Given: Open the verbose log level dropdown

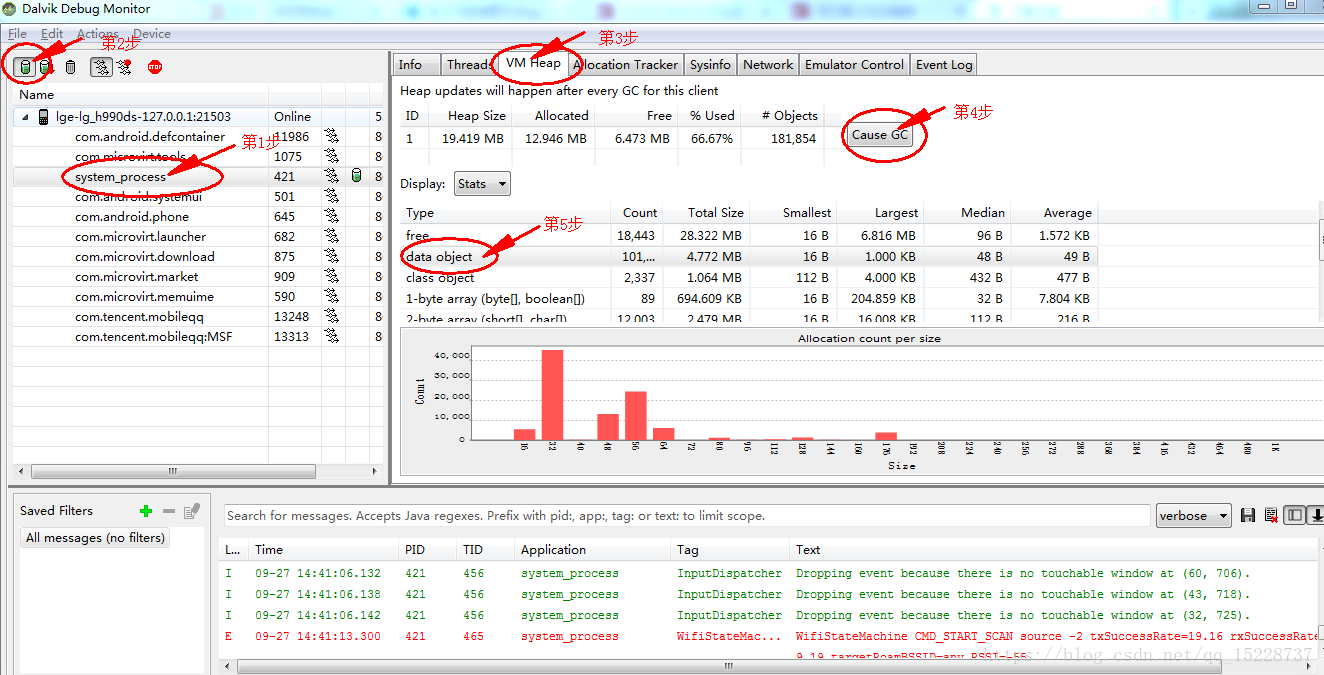Looking at the screenshot, I should coord(1193,516).
